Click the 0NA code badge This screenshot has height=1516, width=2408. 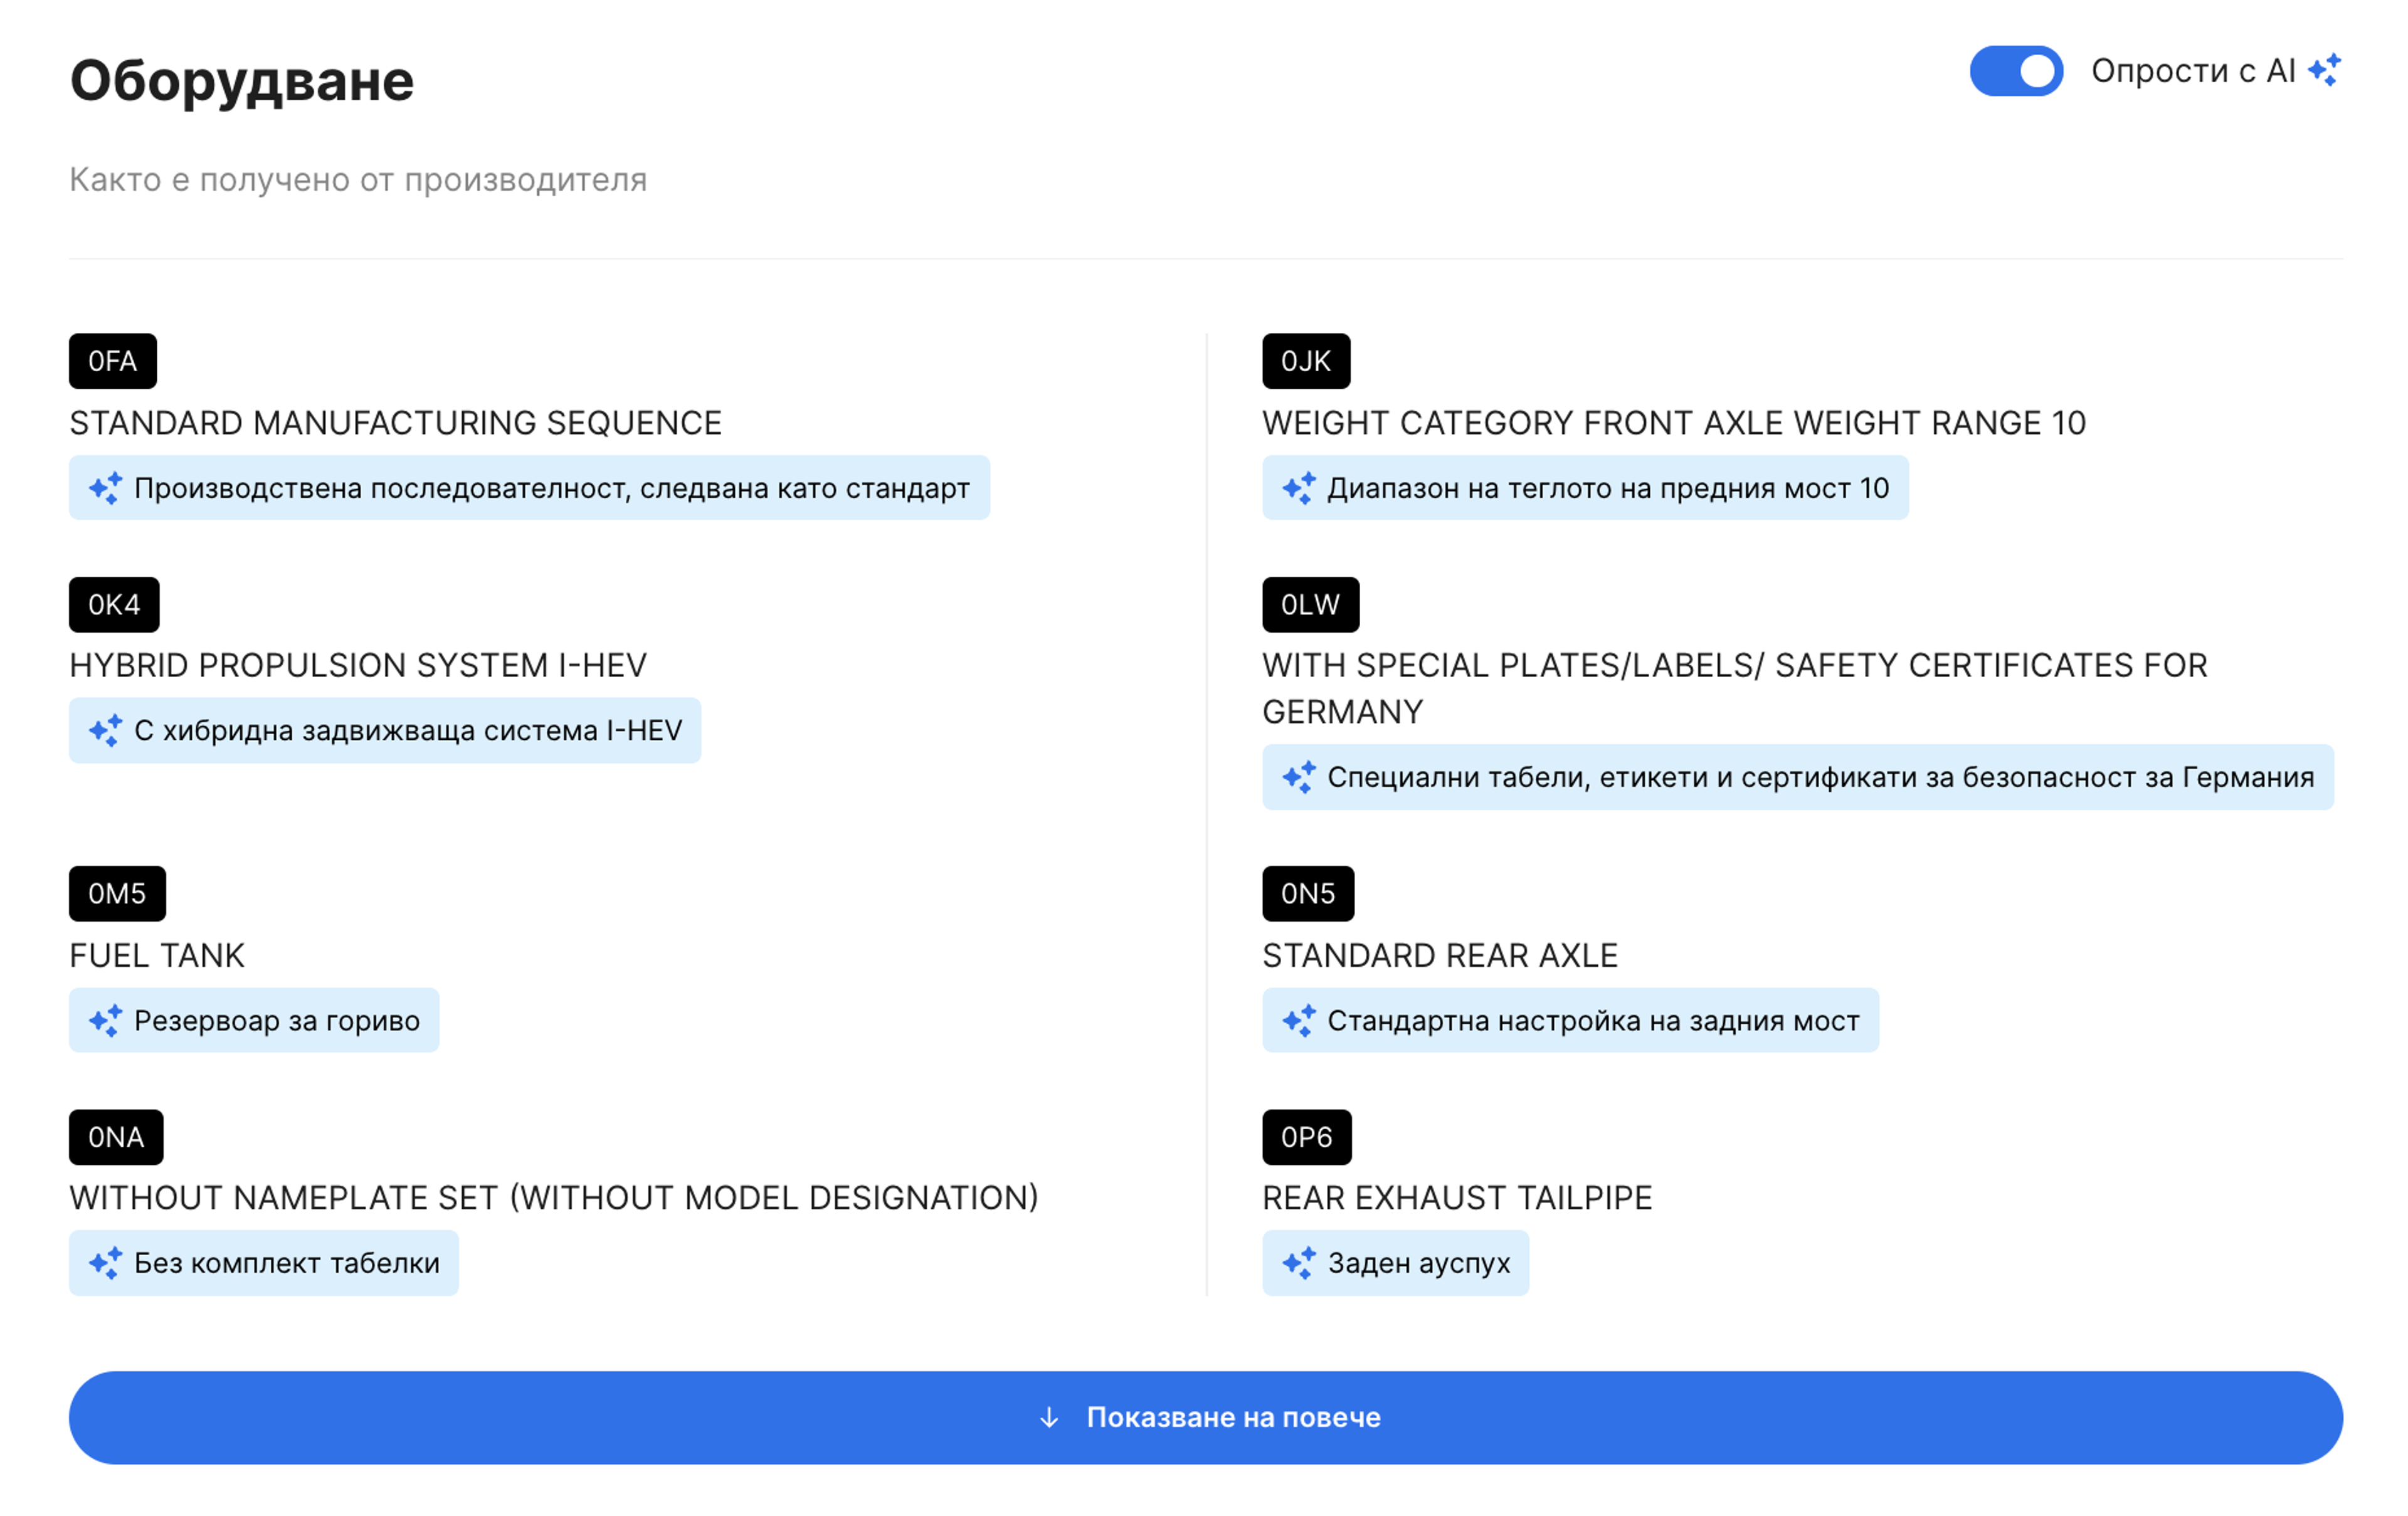(116, 1137)
